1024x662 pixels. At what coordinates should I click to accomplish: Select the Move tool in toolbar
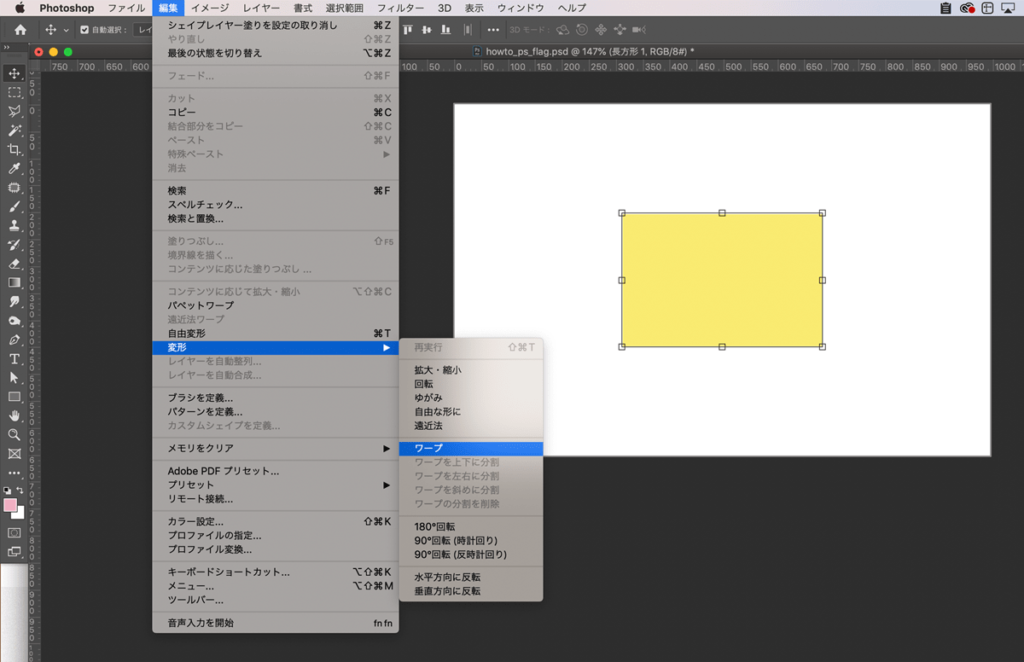[15, 73]
